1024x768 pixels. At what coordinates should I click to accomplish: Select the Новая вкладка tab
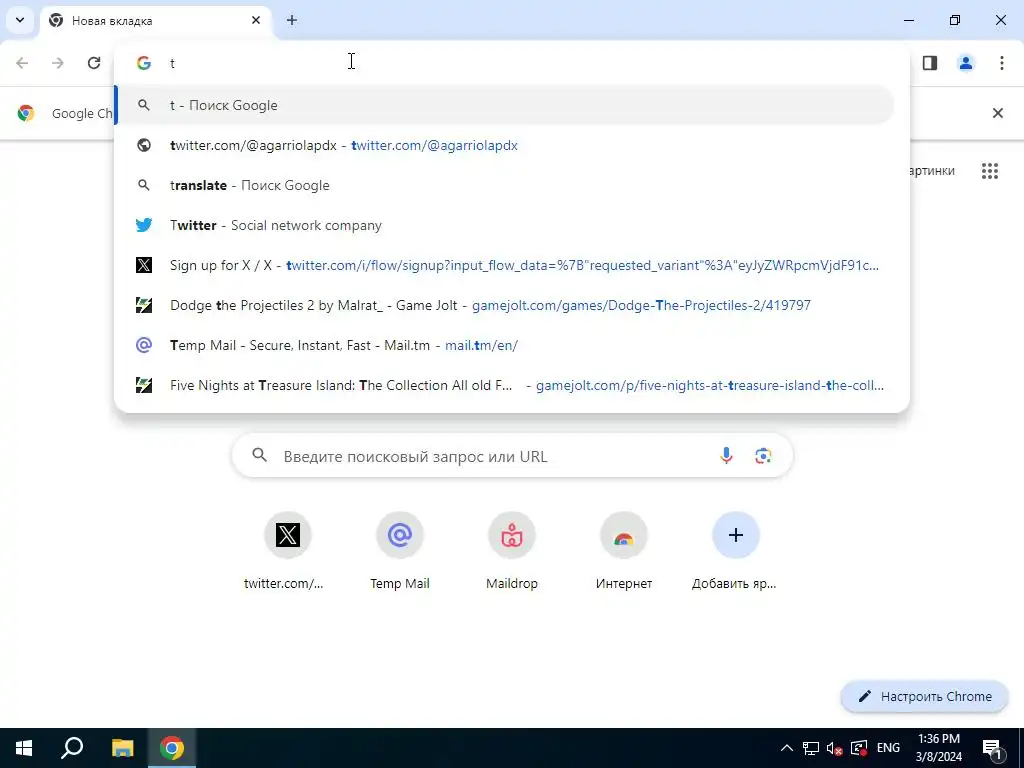pyautogui.click(x=155, y=21)
